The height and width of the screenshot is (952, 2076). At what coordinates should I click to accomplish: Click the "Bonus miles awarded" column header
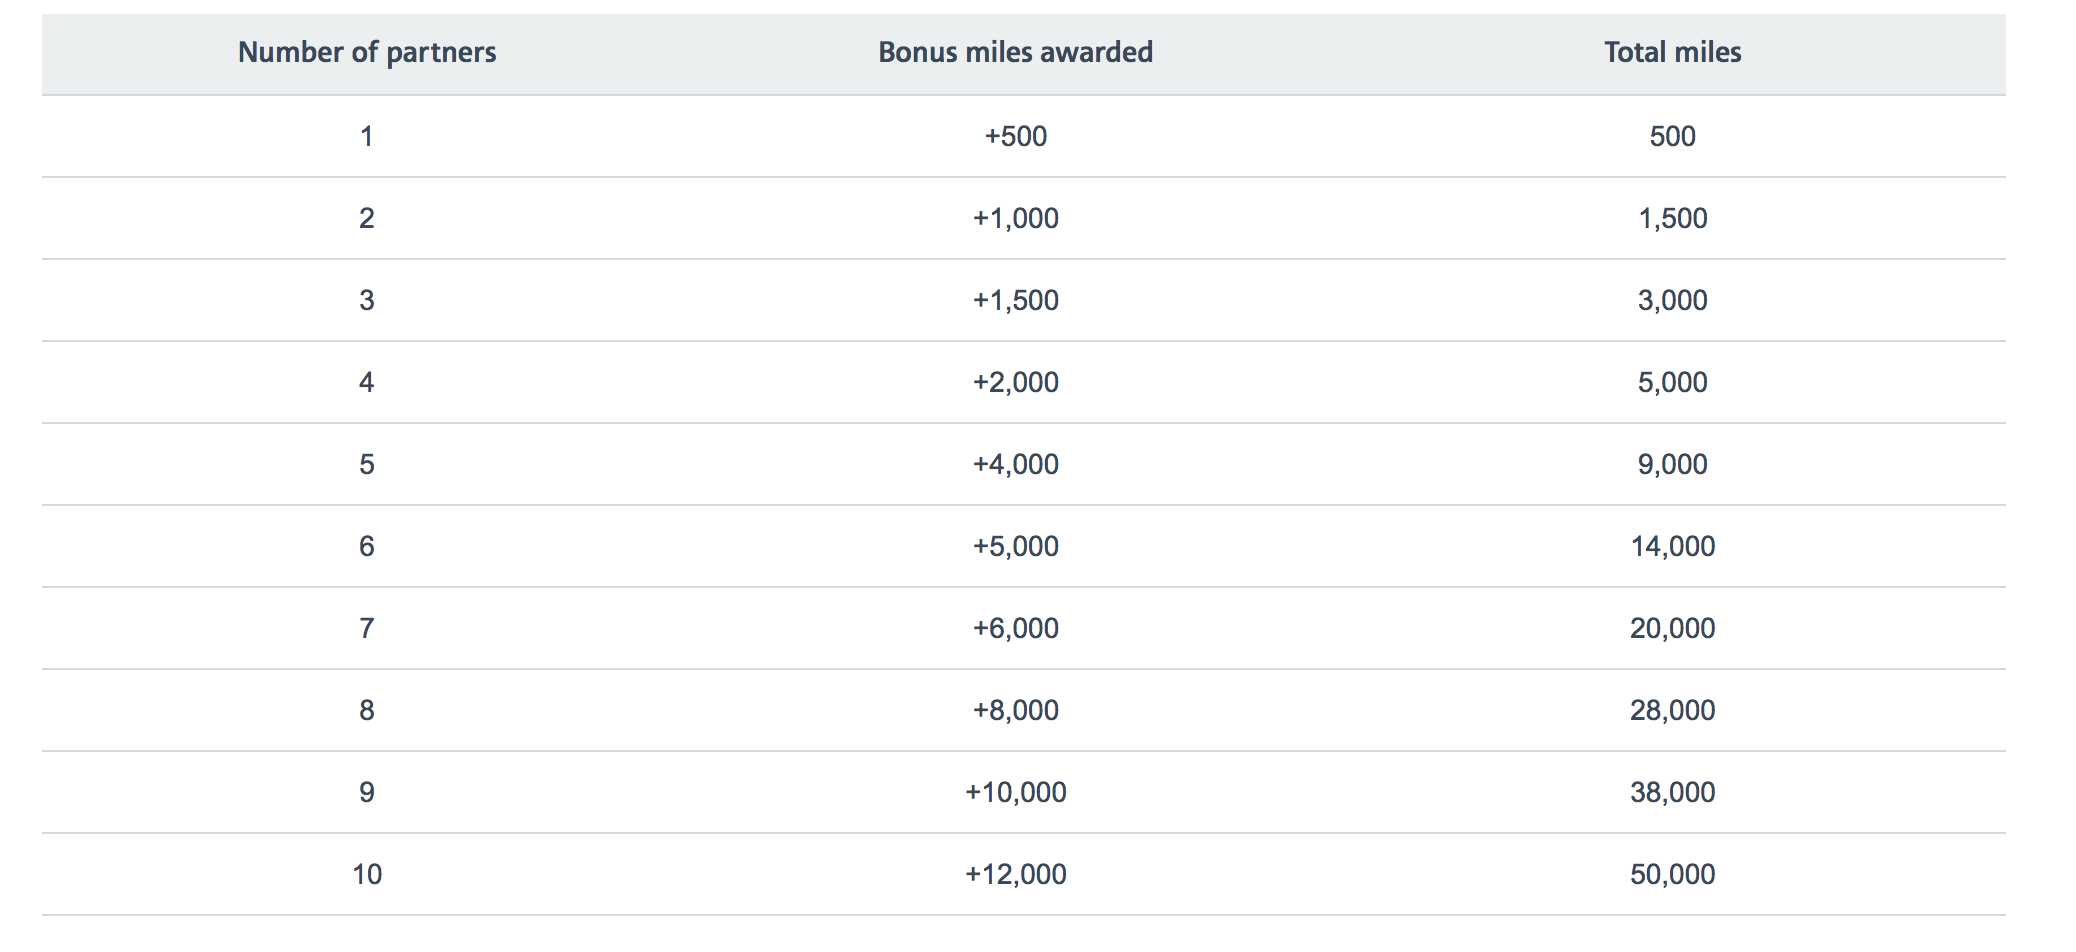click(x=1015, y=53)
